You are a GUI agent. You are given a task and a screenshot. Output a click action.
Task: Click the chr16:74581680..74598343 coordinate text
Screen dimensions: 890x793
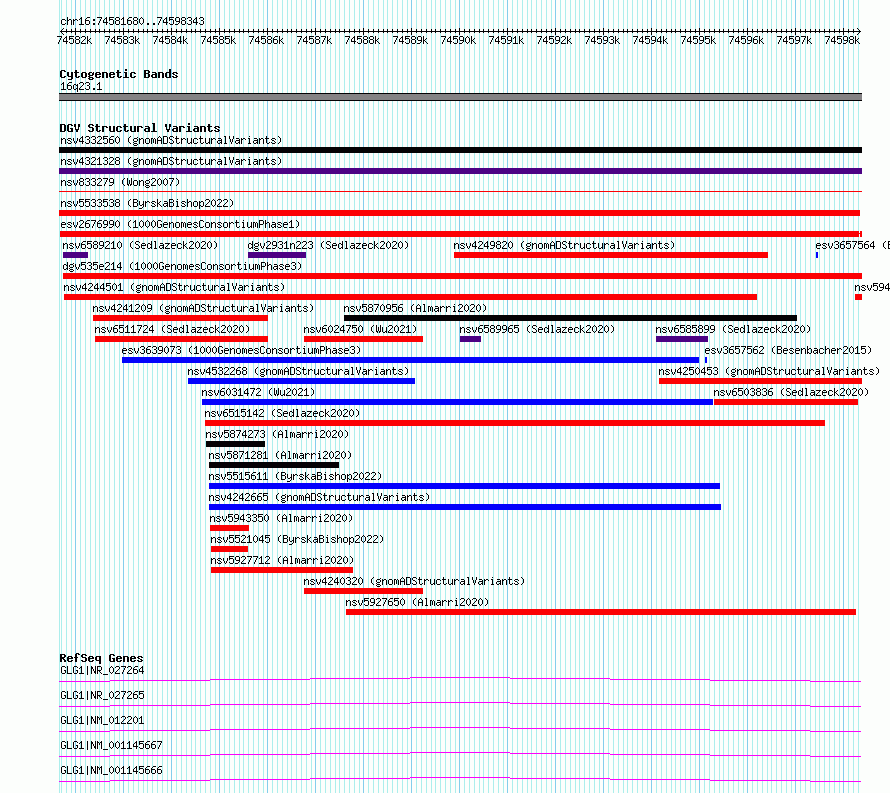[132, 21]
